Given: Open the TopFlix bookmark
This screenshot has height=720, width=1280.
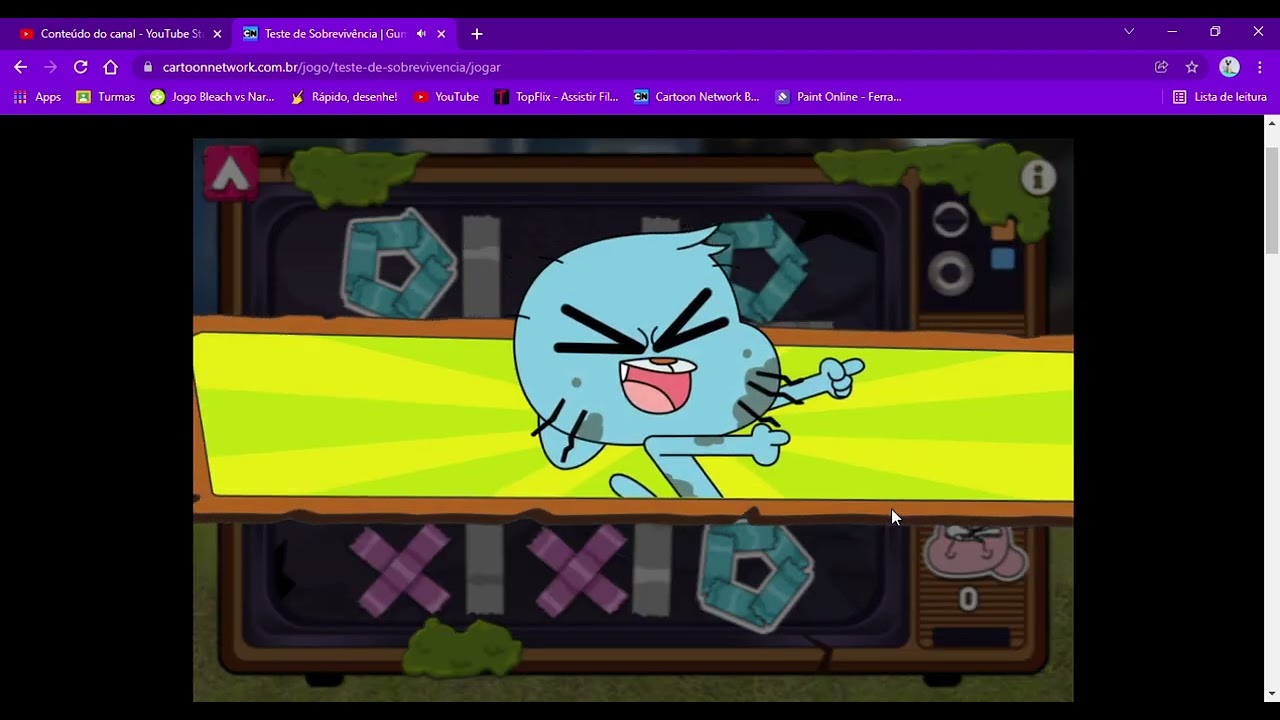Looking at the screenshot, I should 556,97.
